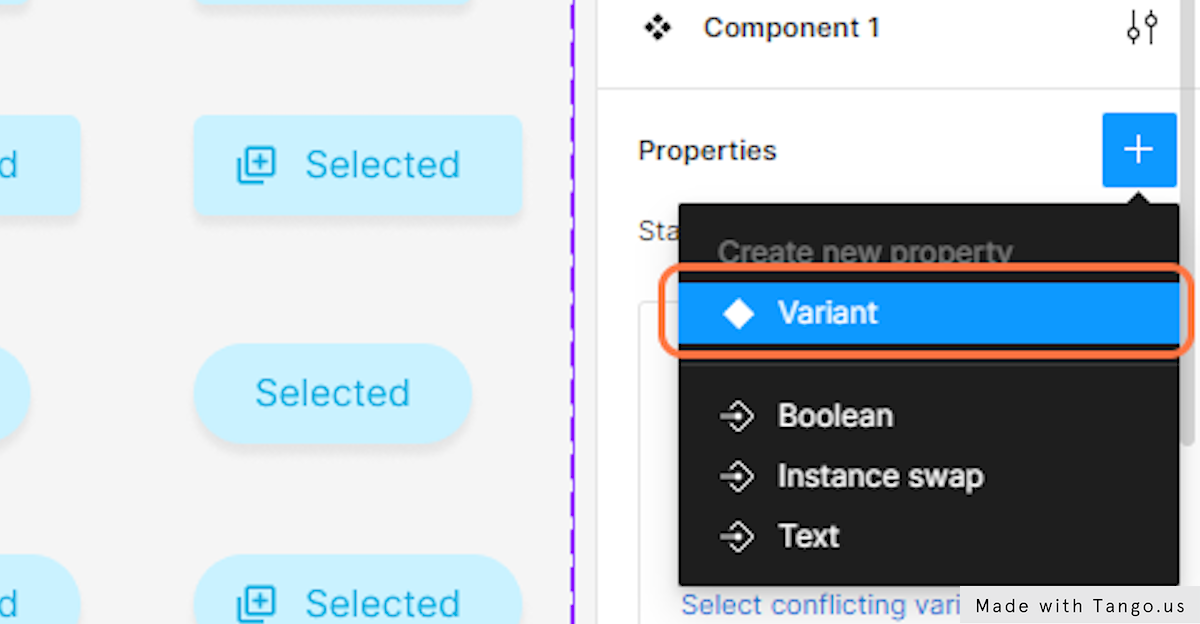Open the Select conflicting variants link

click(821, 605)
